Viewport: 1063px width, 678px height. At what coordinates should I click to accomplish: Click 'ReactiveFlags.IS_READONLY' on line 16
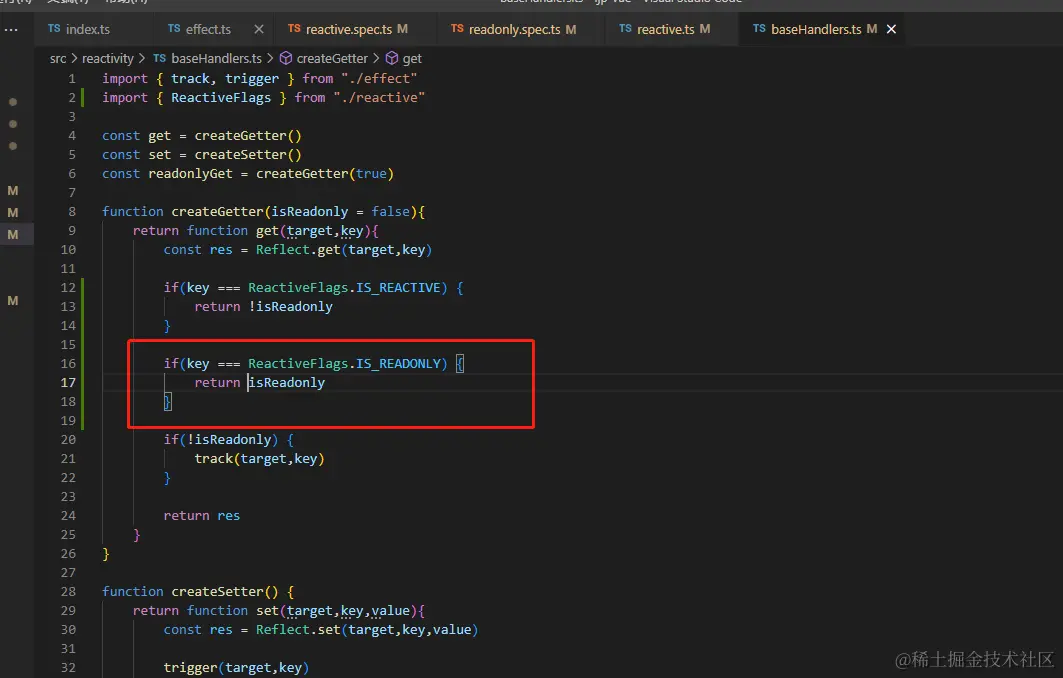(344, 363)
